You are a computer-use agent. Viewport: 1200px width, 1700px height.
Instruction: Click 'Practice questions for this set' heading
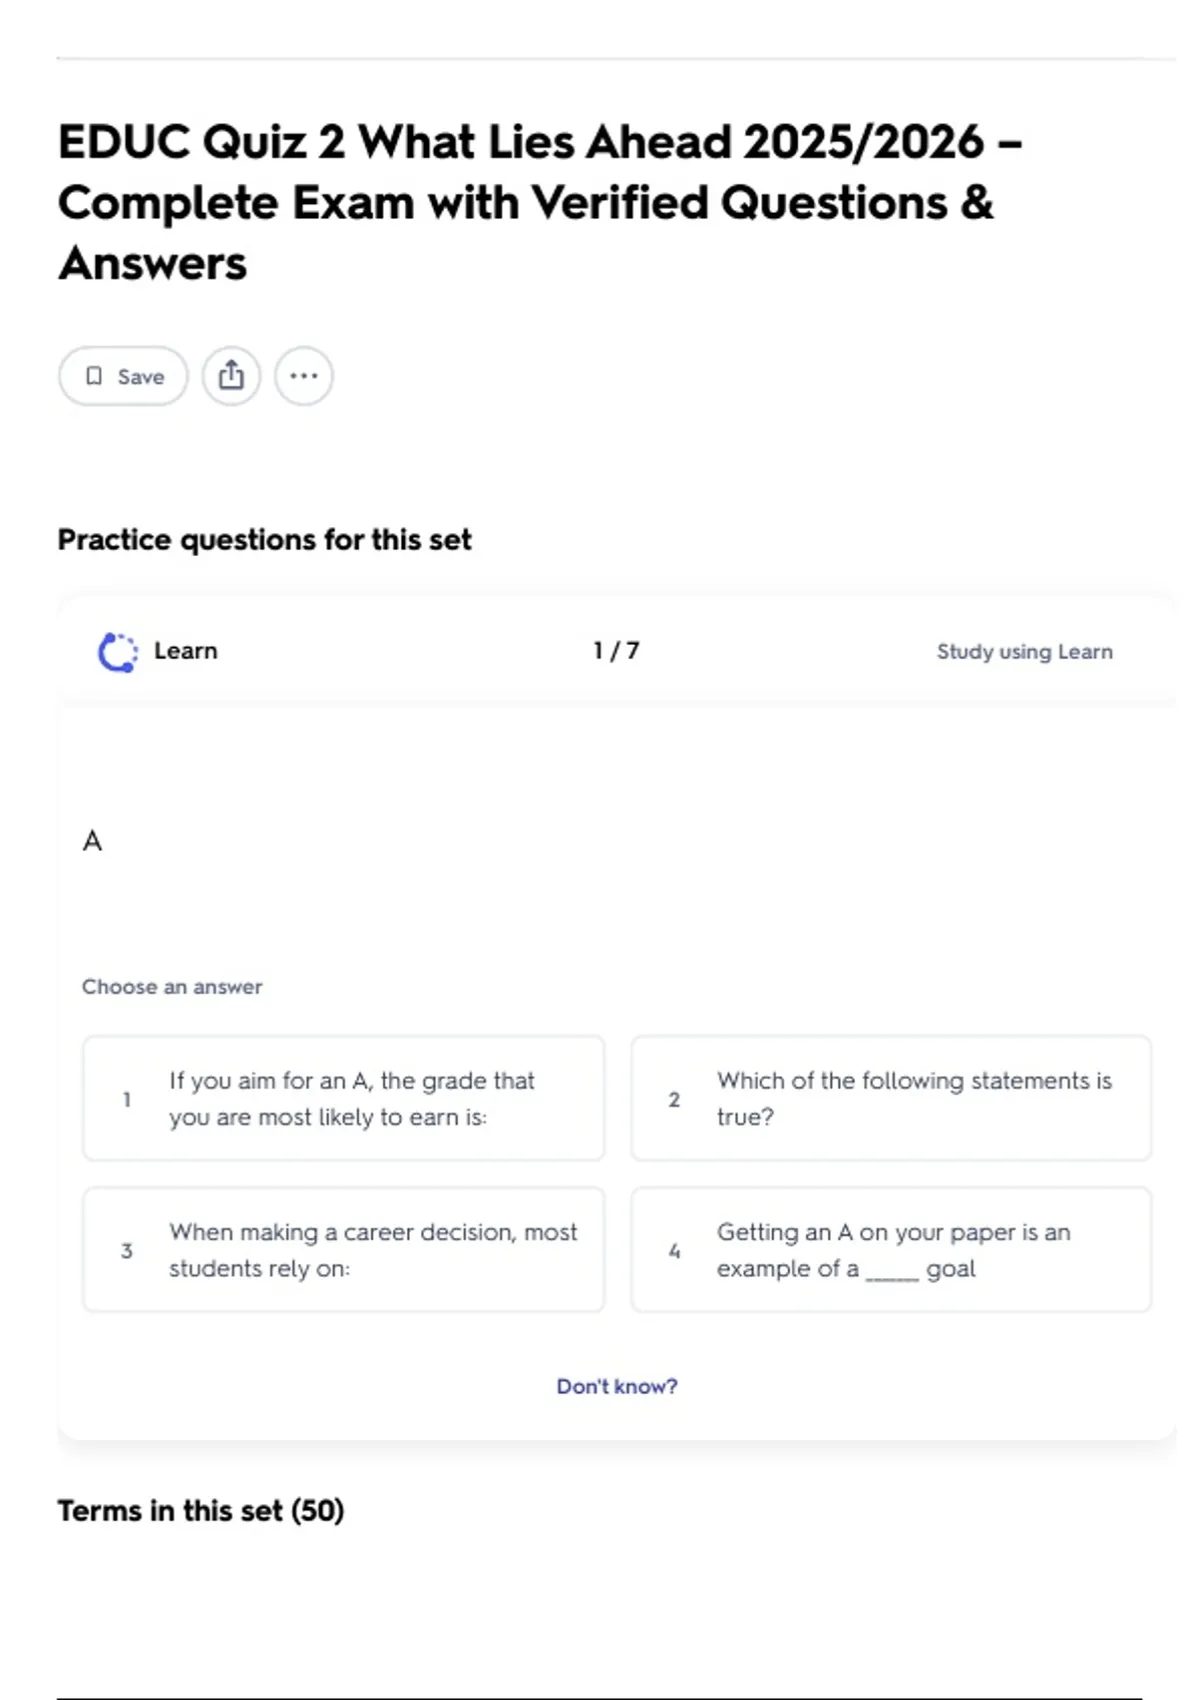coord(264,540)
